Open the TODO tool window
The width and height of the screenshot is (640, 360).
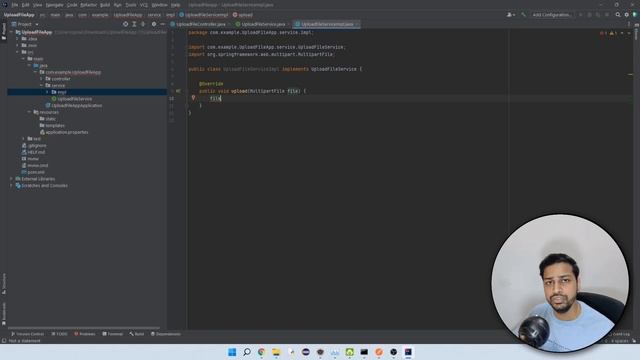click(x=60, y=334)
